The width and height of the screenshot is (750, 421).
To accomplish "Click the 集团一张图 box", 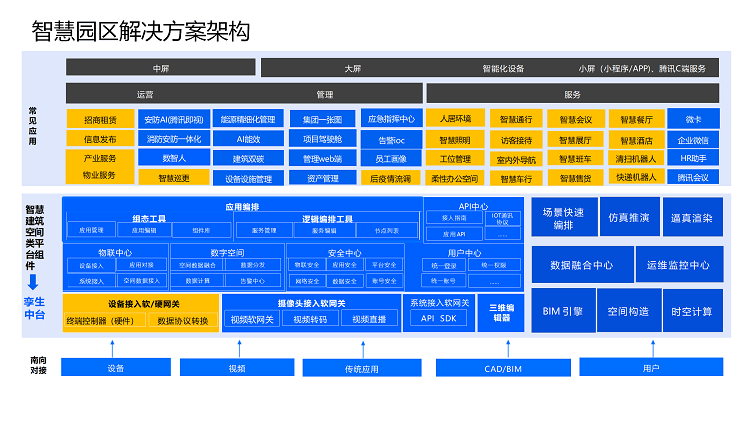I will click(323, 119).
